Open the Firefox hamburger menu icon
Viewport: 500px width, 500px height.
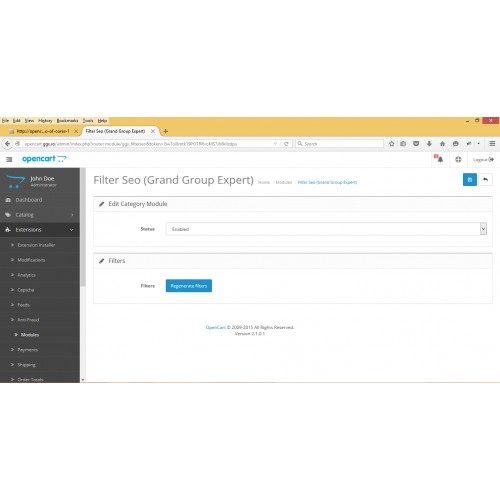[492, 144]
